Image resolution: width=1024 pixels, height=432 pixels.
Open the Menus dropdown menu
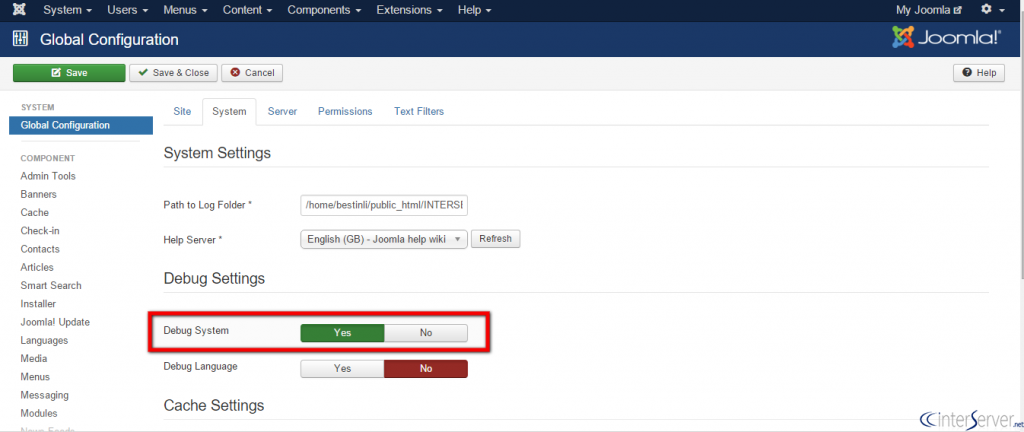tap(185, 10)
